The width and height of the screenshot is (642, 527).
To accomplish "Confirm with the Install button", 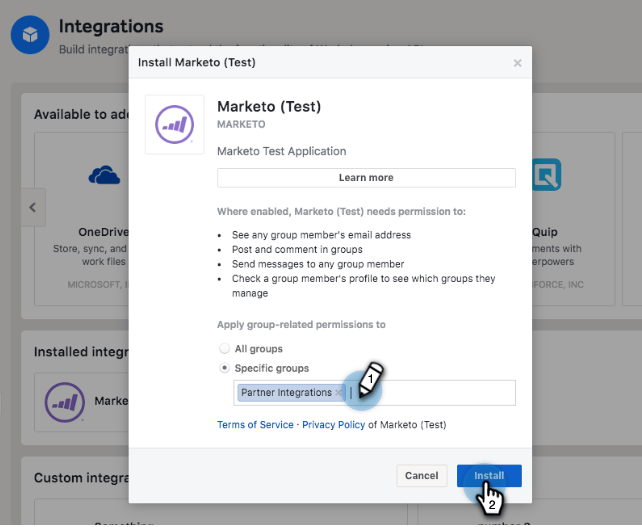I will pos(489,476).
